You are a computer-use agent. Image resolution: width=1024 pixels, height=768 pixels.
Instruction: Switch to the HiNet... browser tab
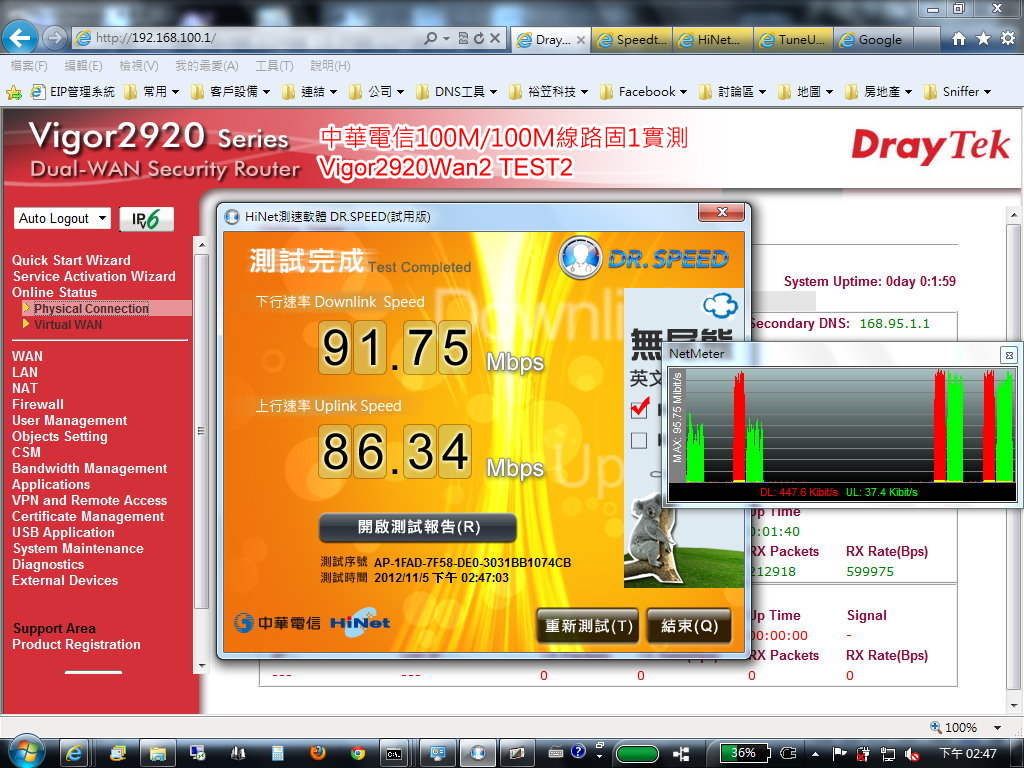(x=712, y=40)
